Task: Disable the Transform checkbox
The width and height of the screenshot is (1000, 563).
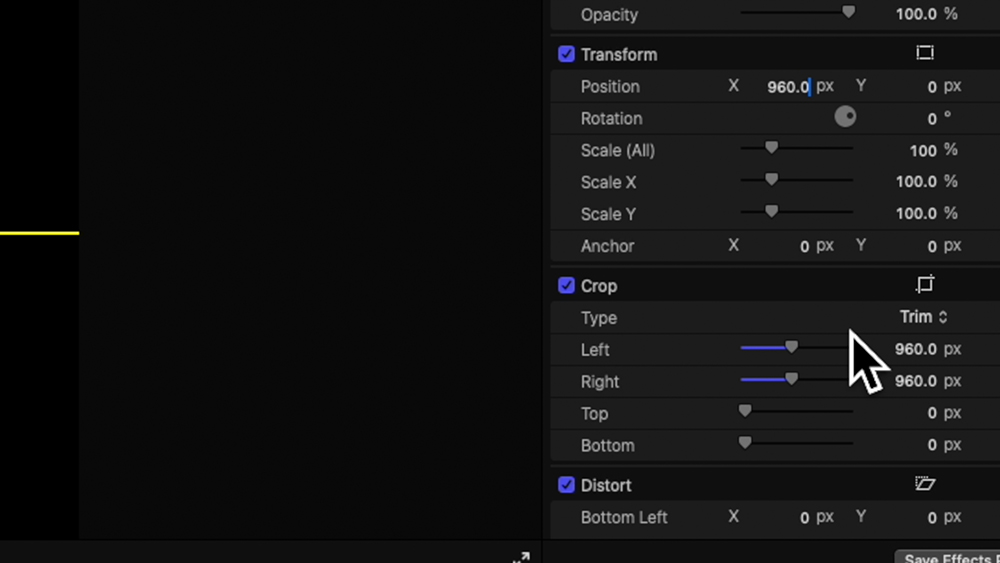Action: 566,54
